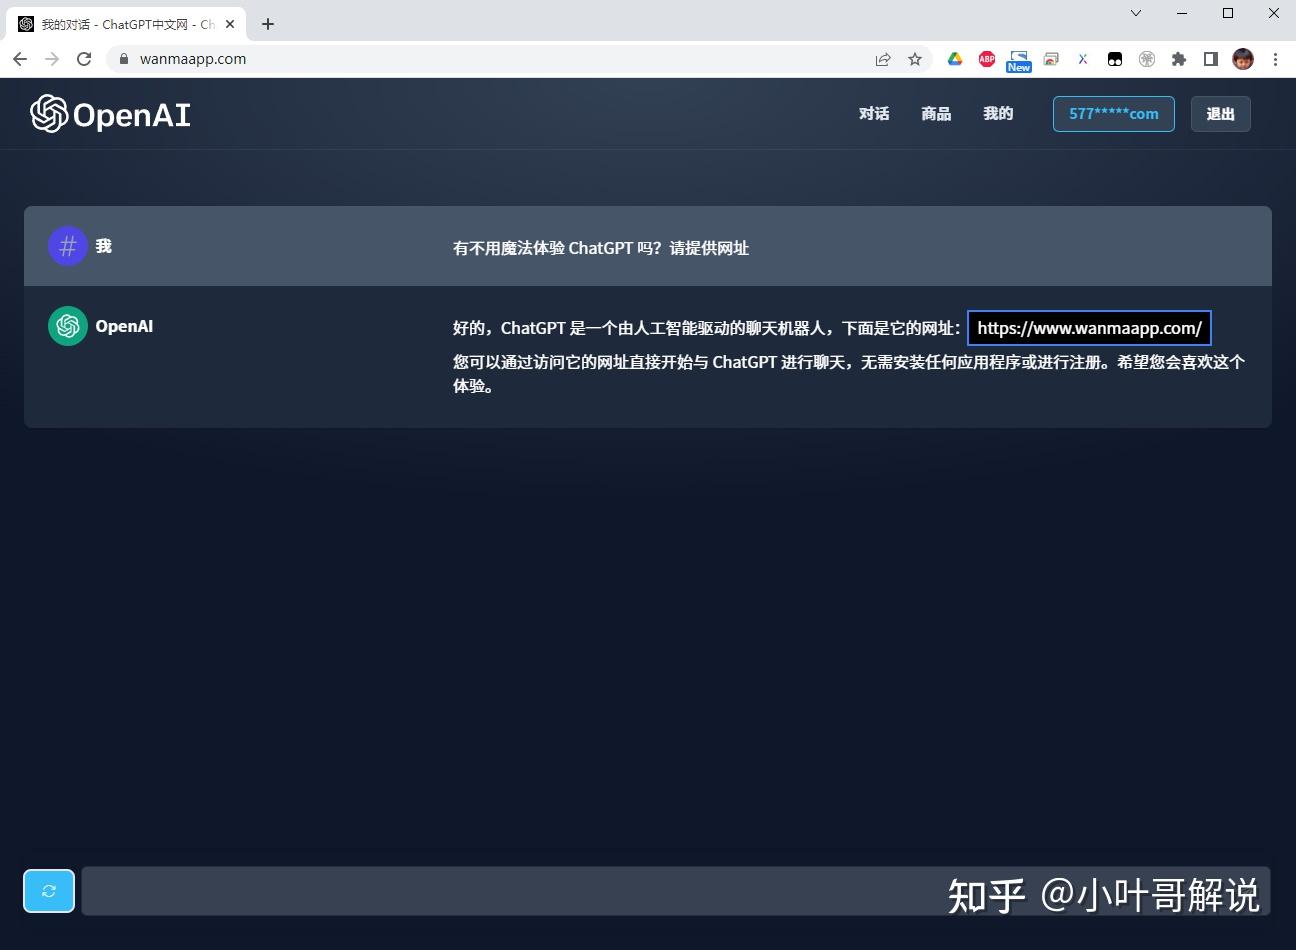Viewport: 1296px width, 950px height.
Task: Open the 对话 menu item
Action: [x=873, y=114]
